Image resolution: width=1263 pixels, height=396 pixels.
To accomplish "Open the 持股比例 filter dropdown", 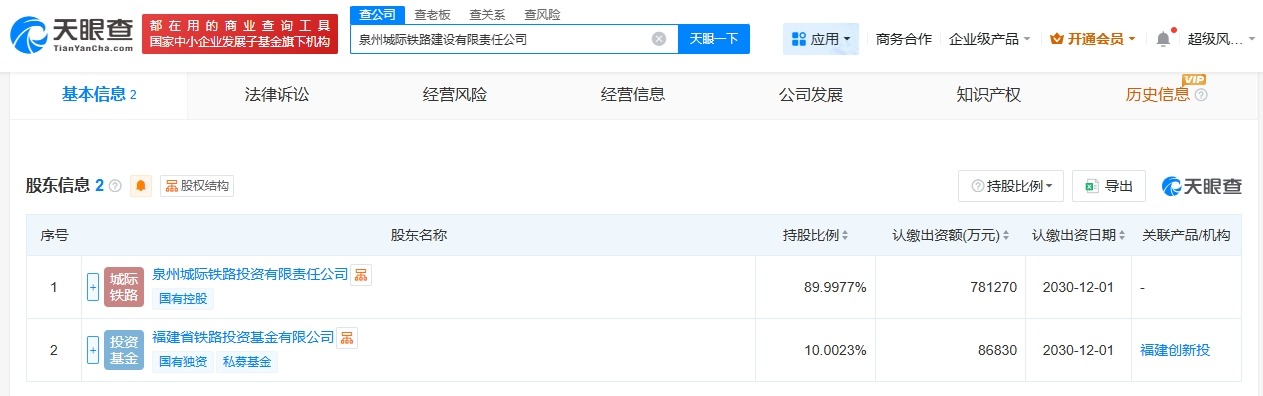I will [1010, 186].
